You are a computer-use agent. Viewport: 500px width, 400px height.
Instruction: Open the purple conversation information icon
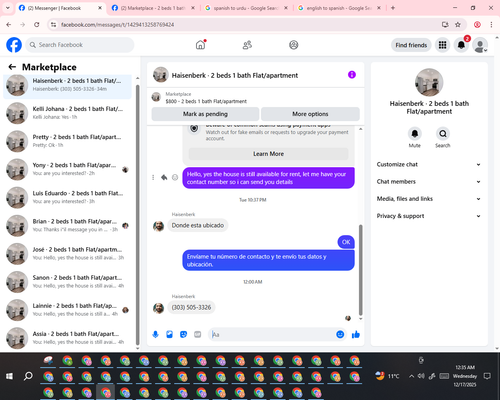click(352, 75)
